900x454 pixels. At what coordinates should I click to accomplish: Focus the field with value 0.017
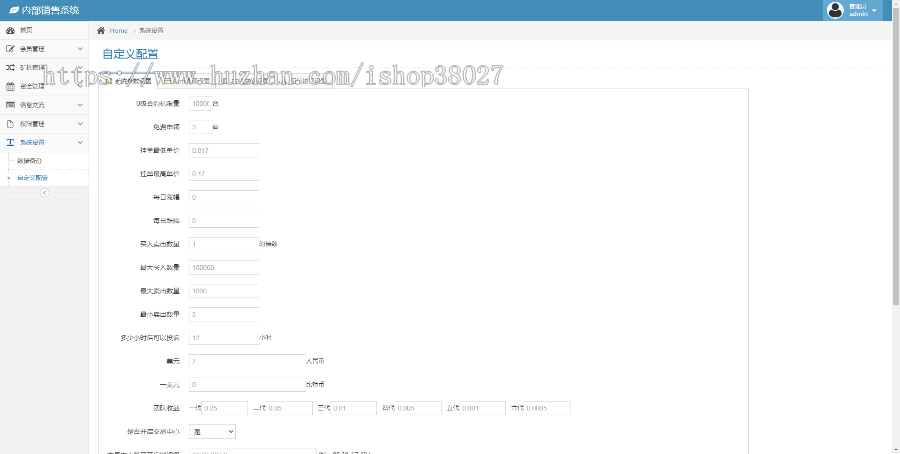pos(224,150)
